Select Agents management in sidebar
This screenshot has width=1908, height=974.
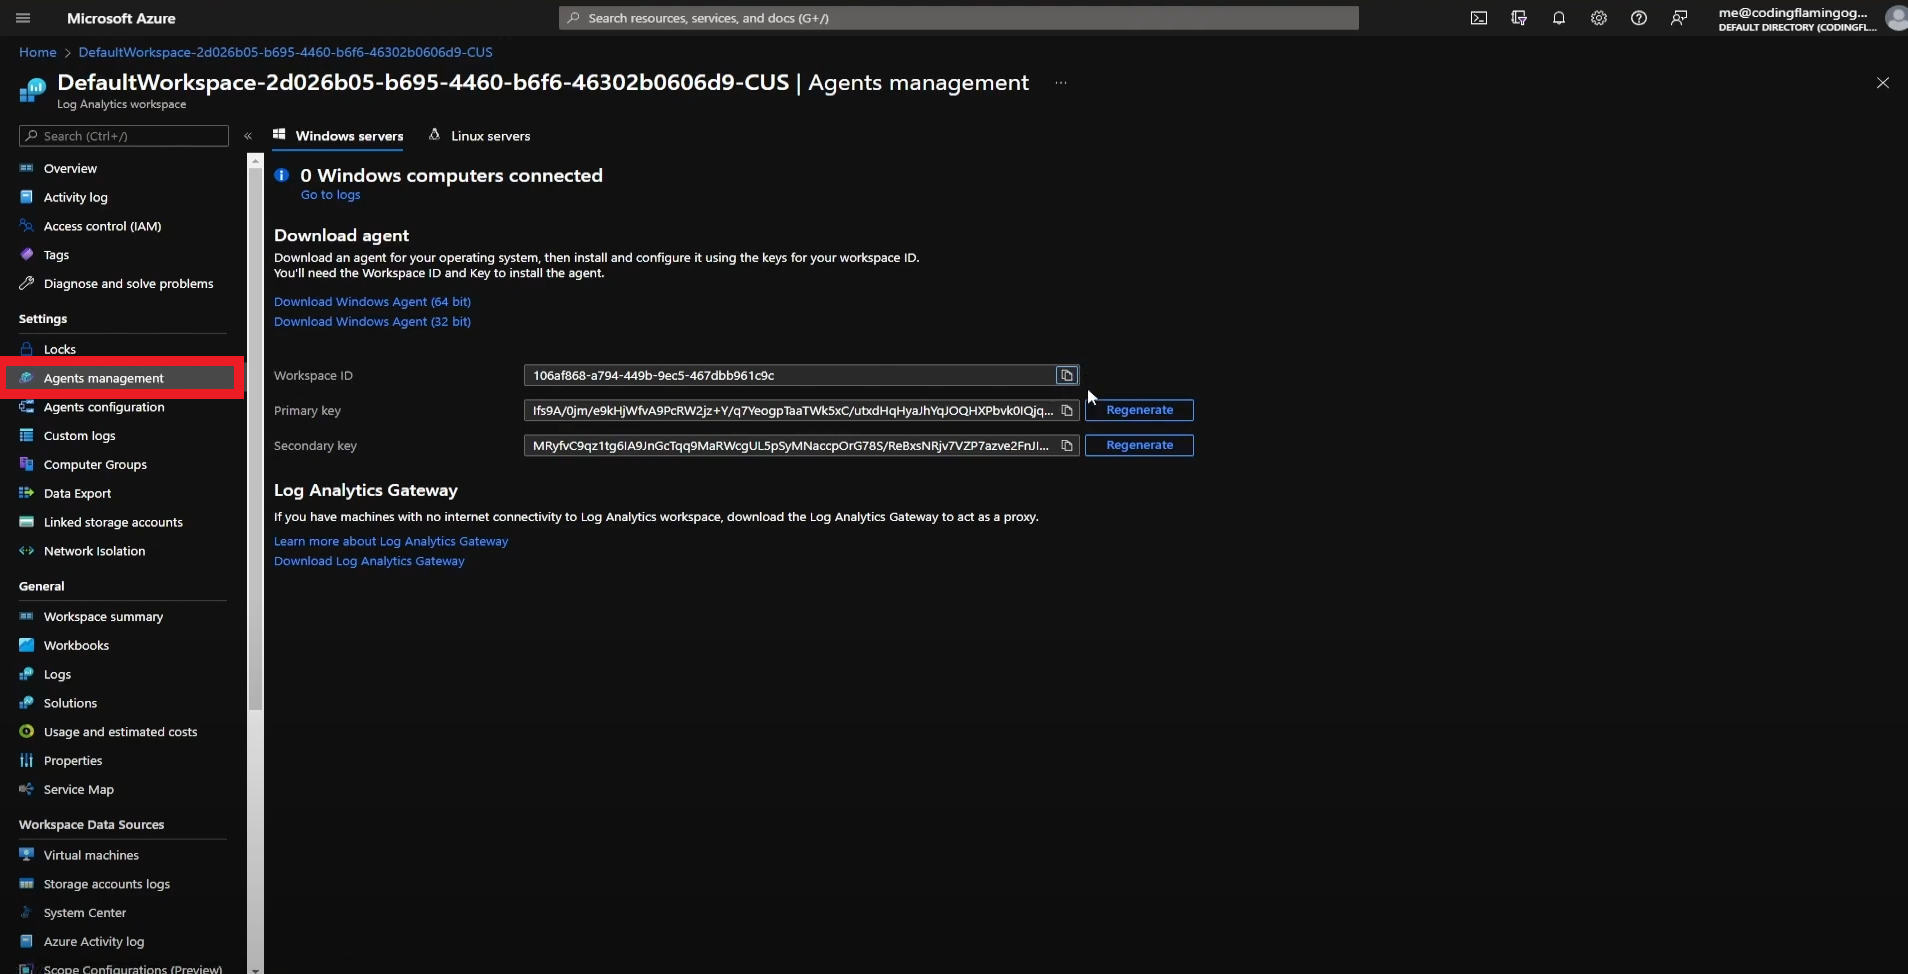120,378
